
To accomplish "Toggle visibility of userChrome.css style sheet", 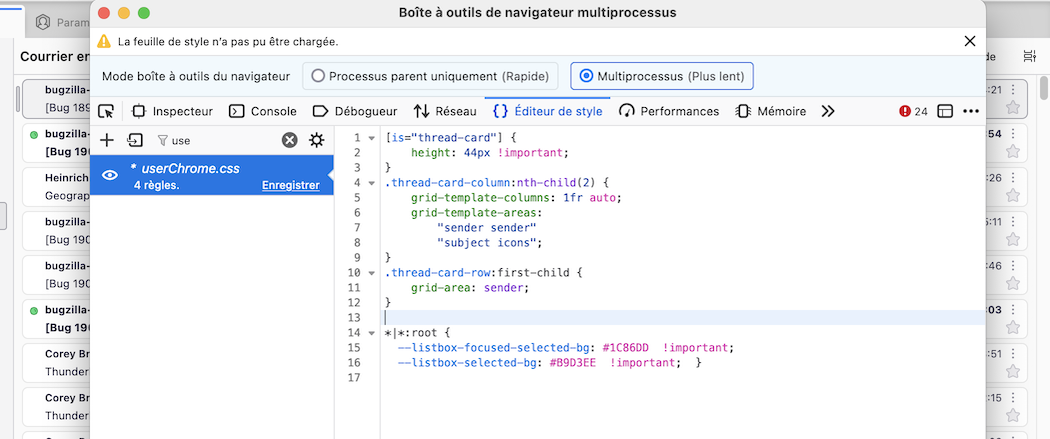I will 110,175.
